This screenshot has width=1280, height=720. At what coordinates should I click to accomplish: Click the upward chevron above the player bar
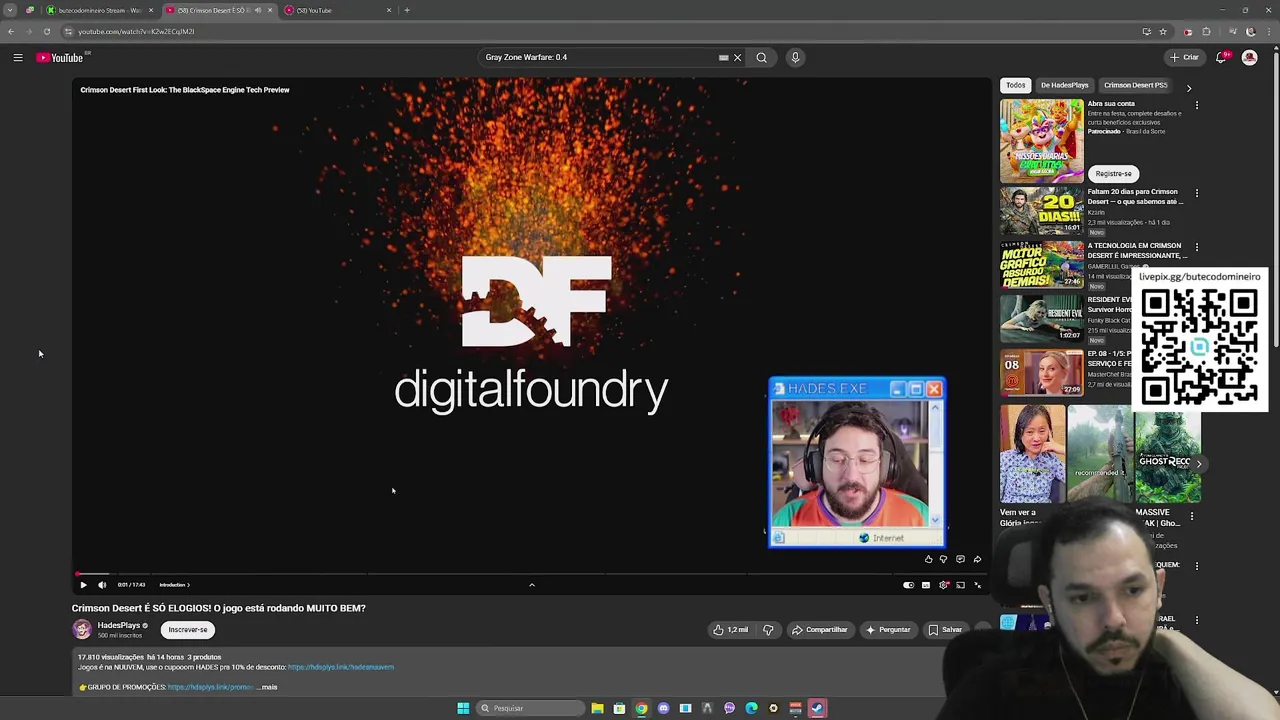tap(532, 585)
